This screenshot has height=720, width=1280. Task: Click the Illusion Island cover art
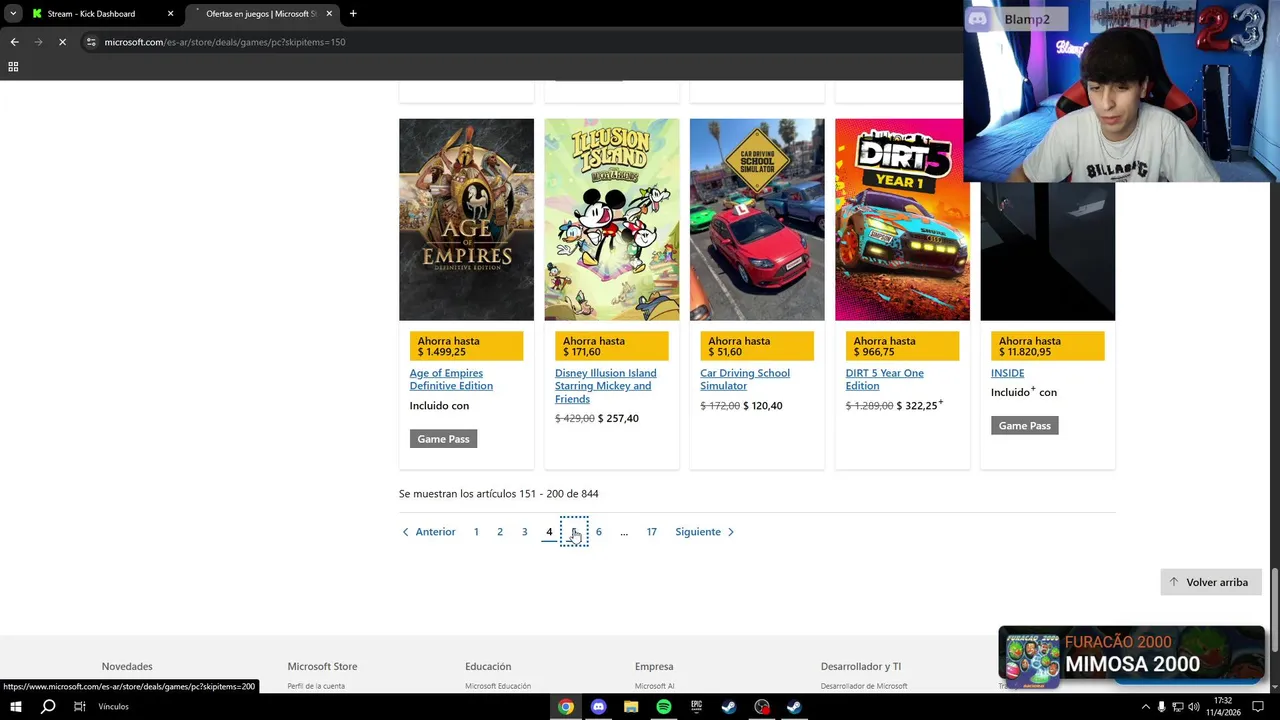[611, 220]
